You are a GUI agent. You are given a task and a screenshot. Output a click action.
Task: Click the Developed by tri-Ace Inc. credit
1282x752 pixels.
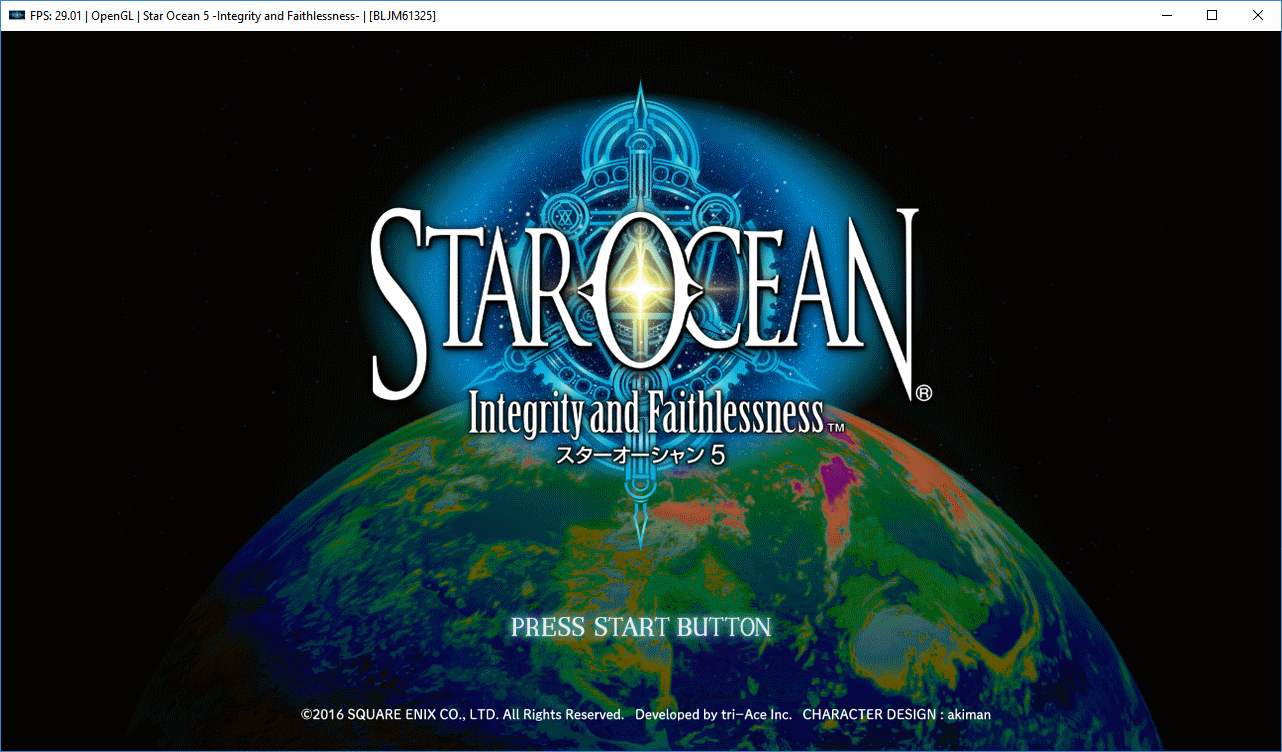tap(713, 715)
